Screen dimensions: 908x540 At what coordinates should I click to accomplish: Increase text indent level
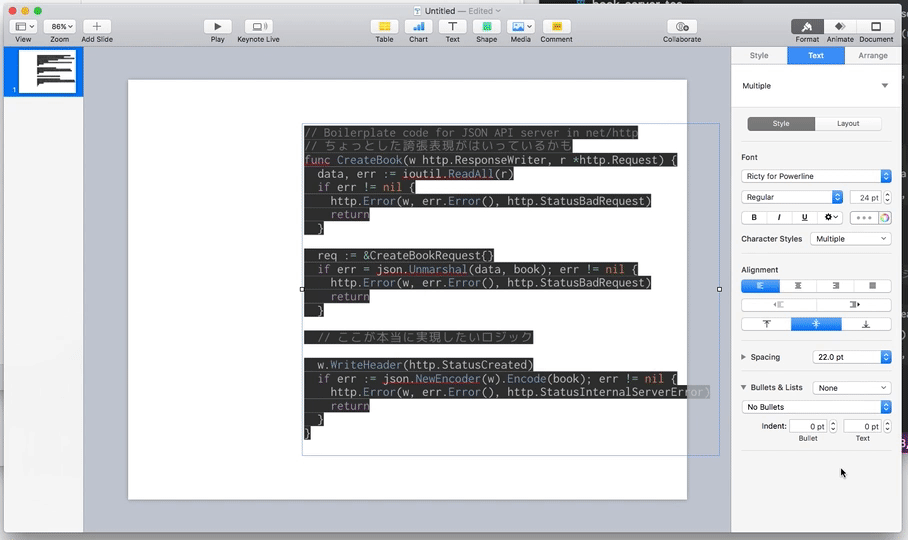point(854,304)
